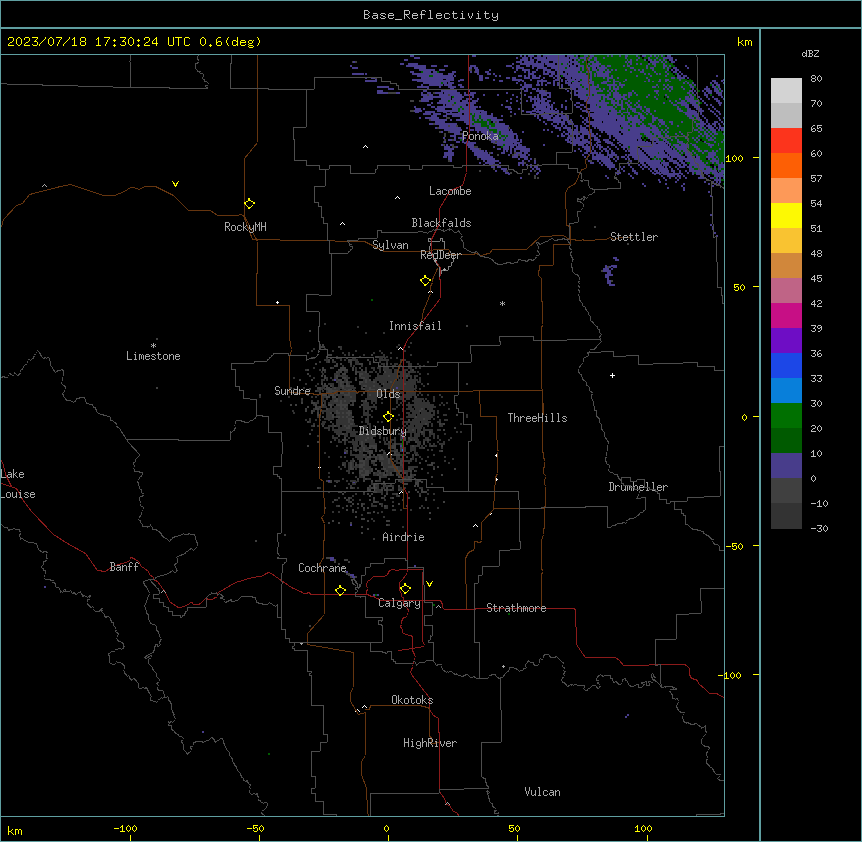Select the yellow diamond marker south of RedDeer

(x=426, y=281)
